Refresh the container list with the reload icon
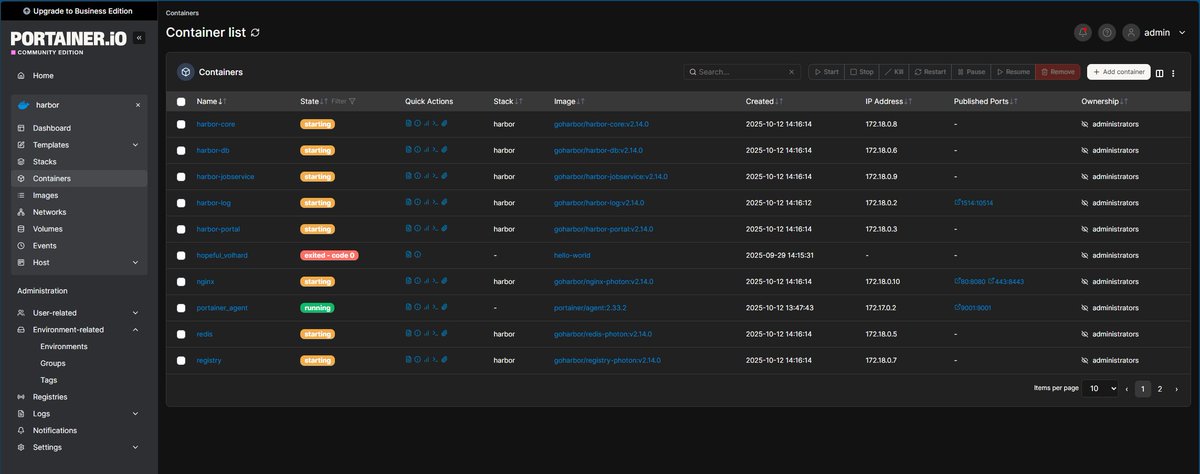Image resolution: width=1200 pixels, height=474 pixels. 255,33
